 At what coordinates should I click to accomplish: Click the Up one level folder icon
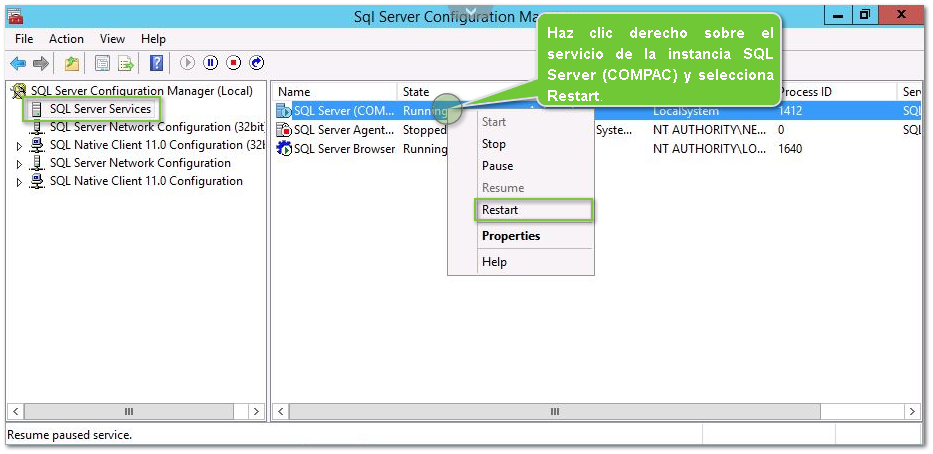click(x=72, y=64)
